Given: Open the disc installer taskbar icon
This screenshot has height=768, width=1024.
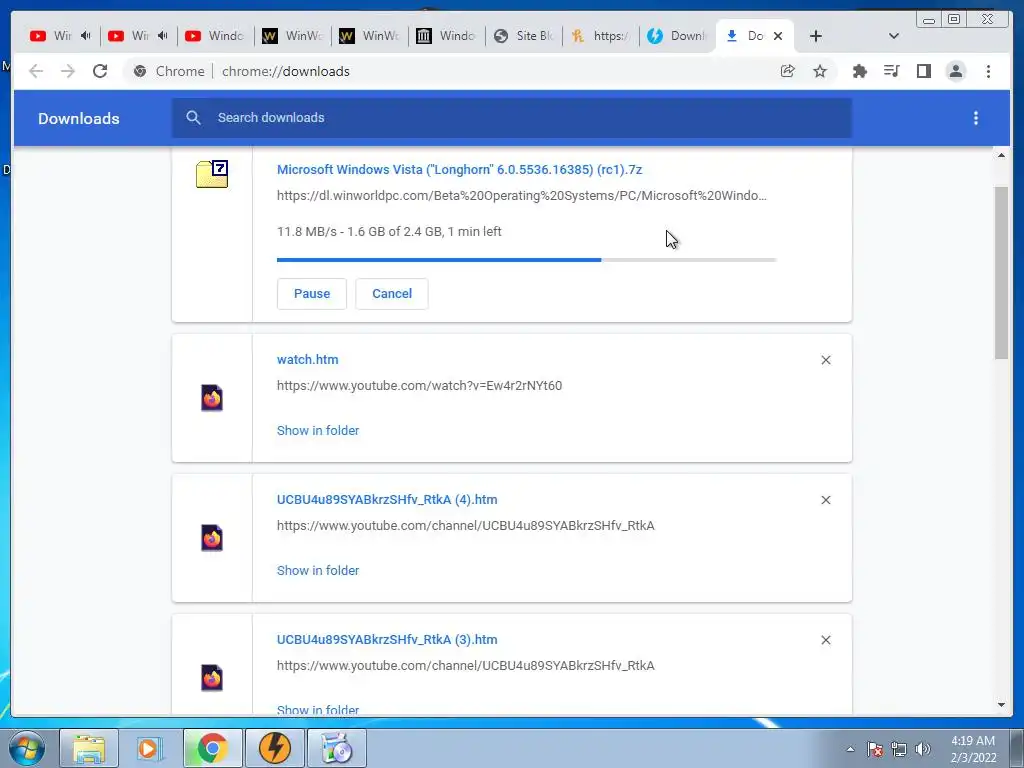Looking at the screenshot, I should click(x=336, y=748).
